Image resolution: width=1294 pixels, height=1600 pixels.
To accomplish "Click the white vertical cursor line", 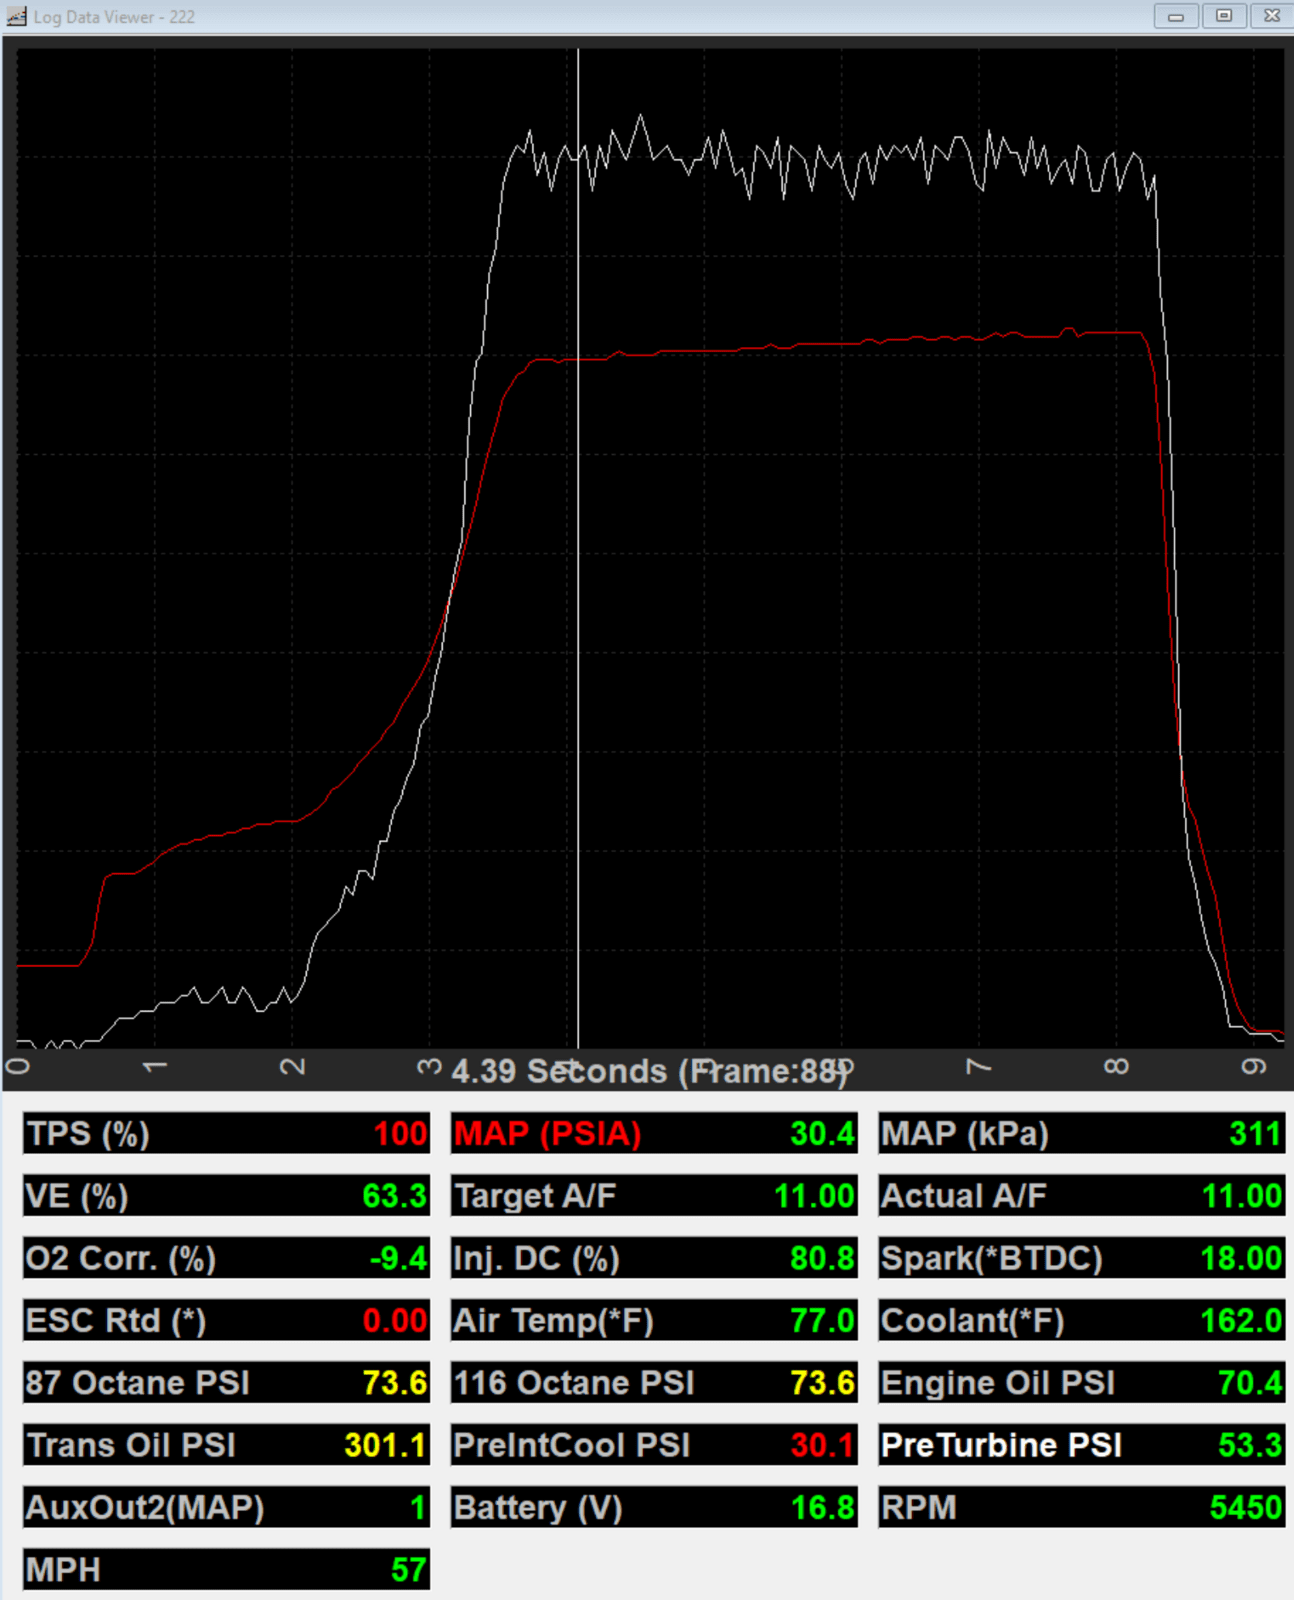I will pos(578,548).
